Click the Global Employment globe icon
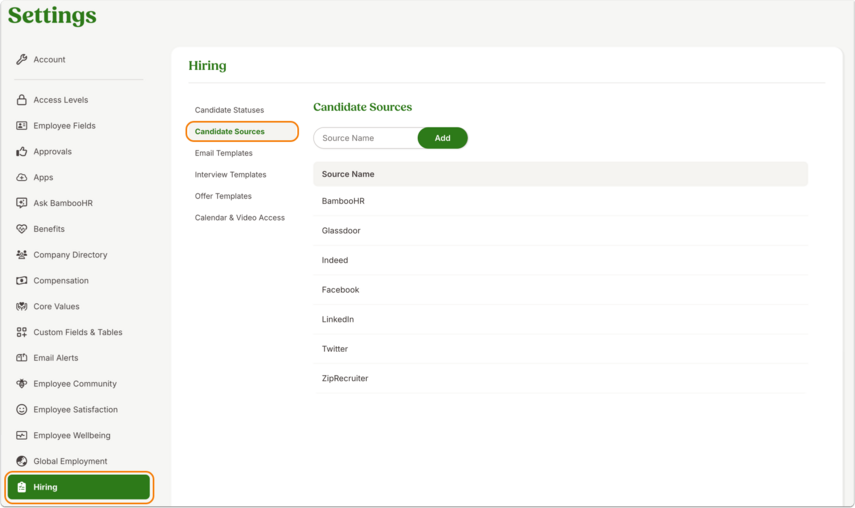Image resolution: width=855 pixels, height=508 pixels. click(x=21, y=461)
